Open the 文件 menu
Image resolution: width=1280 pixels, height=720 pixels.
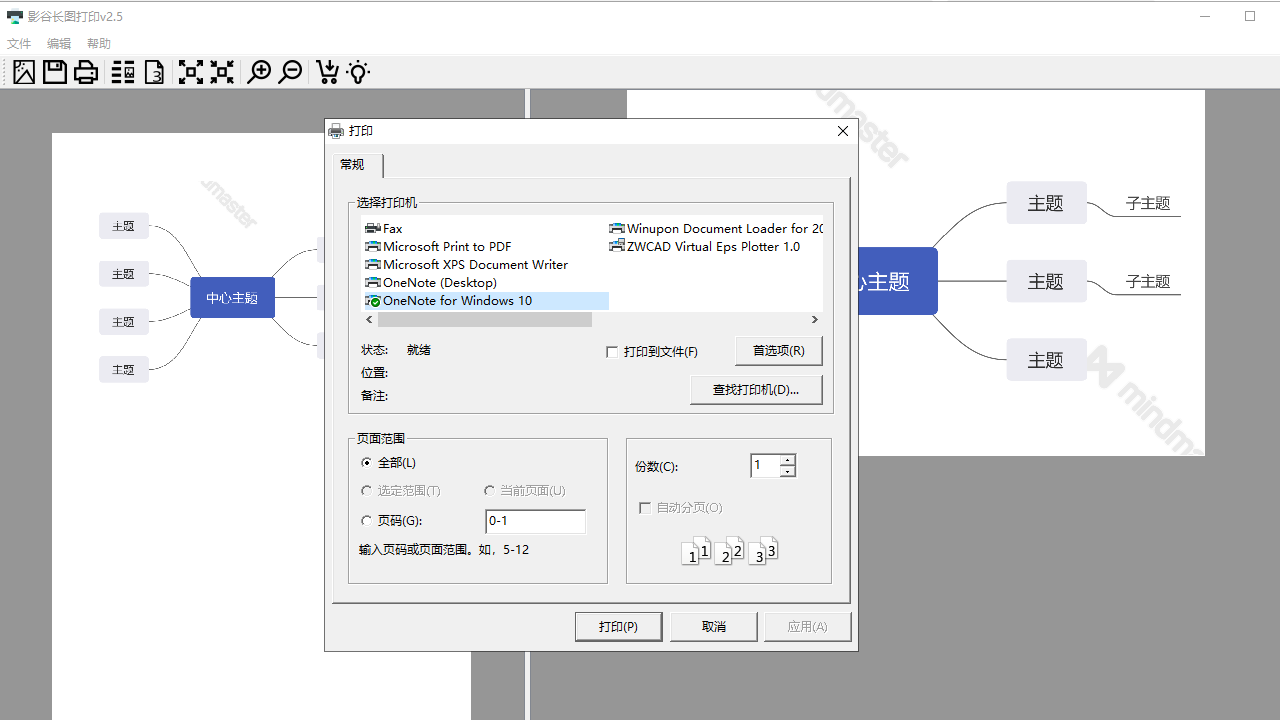[19, 44]
